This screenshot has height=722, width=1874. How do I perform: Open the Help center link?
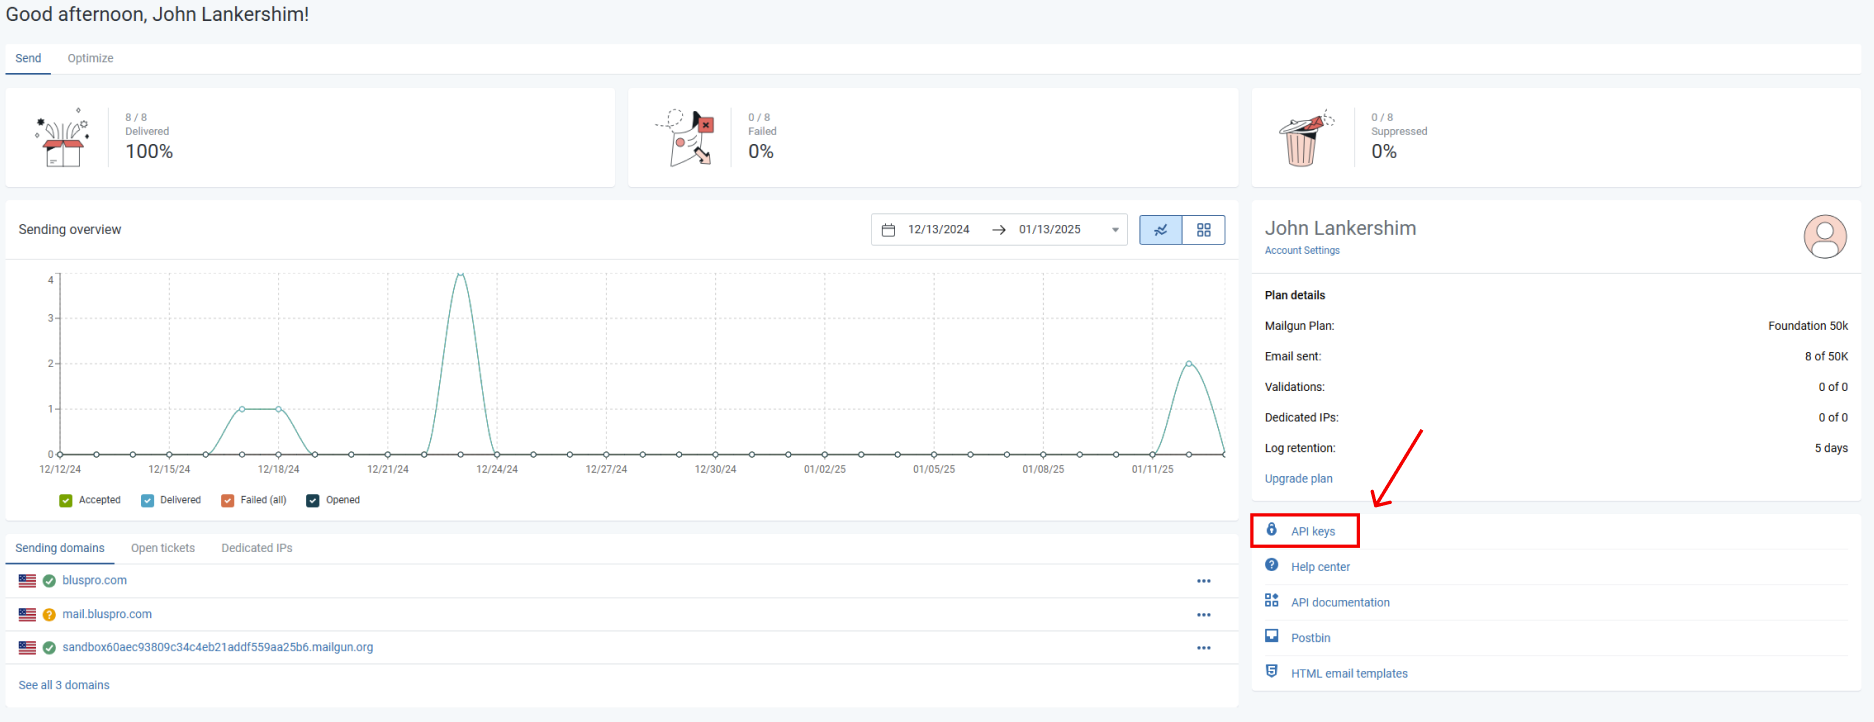pos(1320,567)
